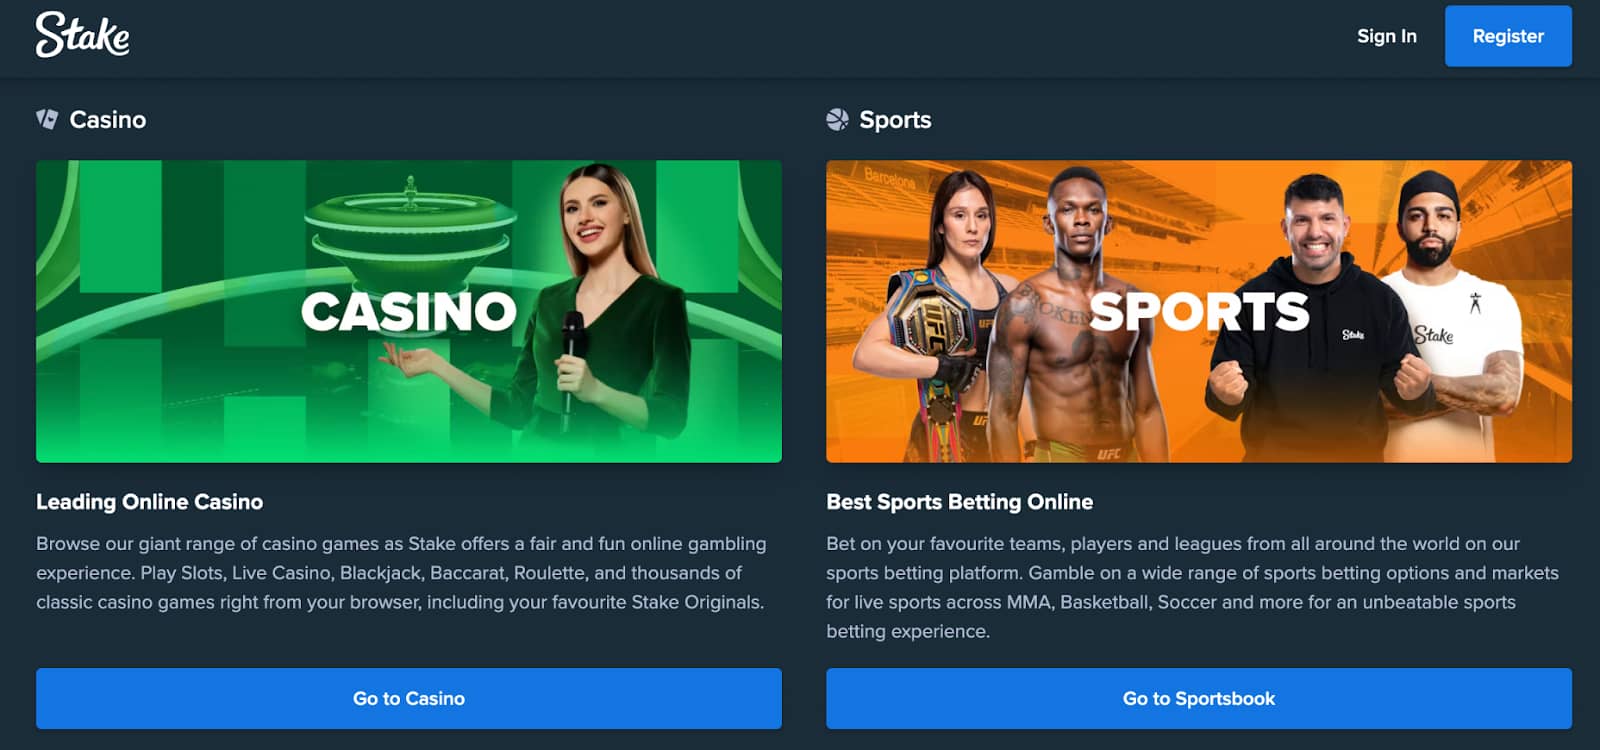
Task: Open the Sign In page
Action: pos(1386,36)
